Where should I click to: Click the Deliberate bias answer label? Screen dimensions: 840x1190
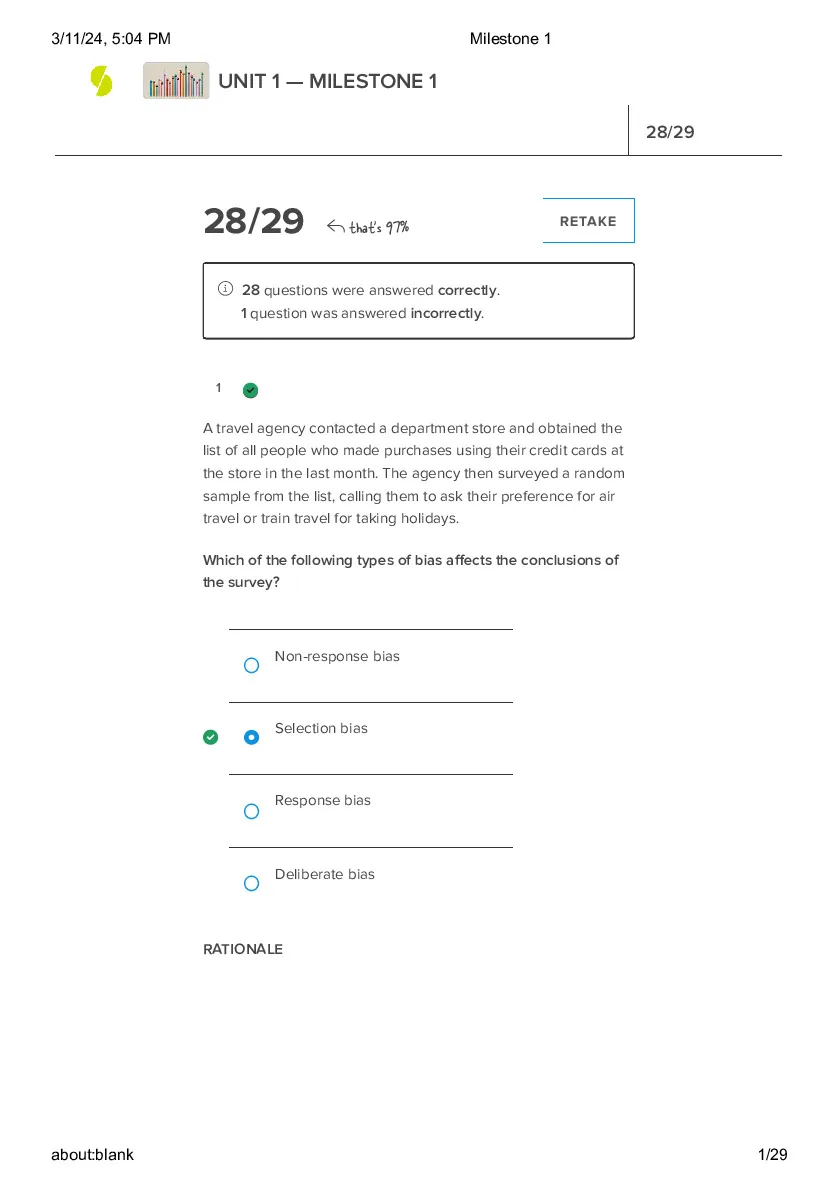click(325, 874)
